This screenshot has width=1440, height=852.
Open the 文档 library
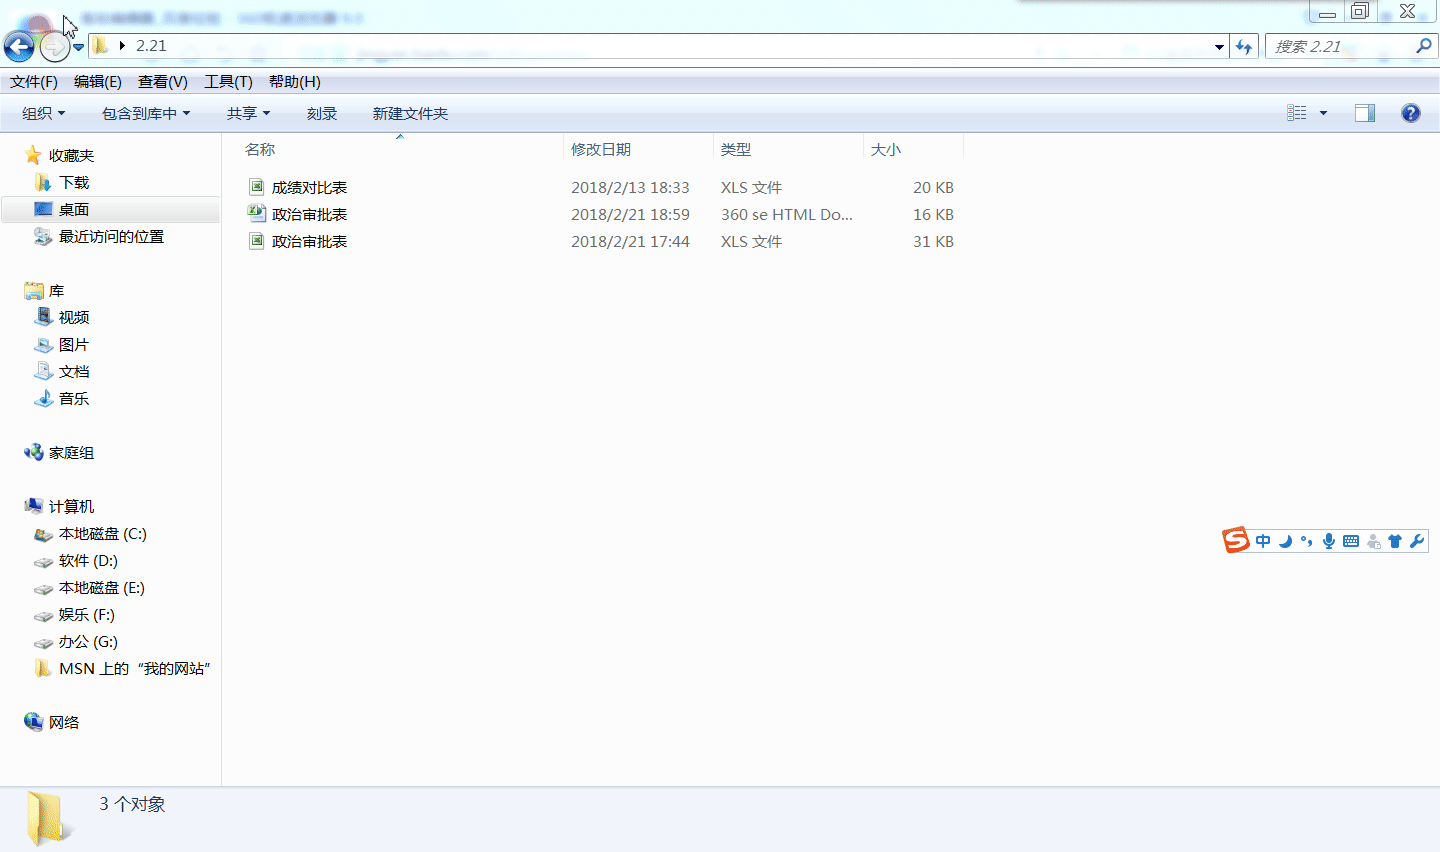[74, 372]
